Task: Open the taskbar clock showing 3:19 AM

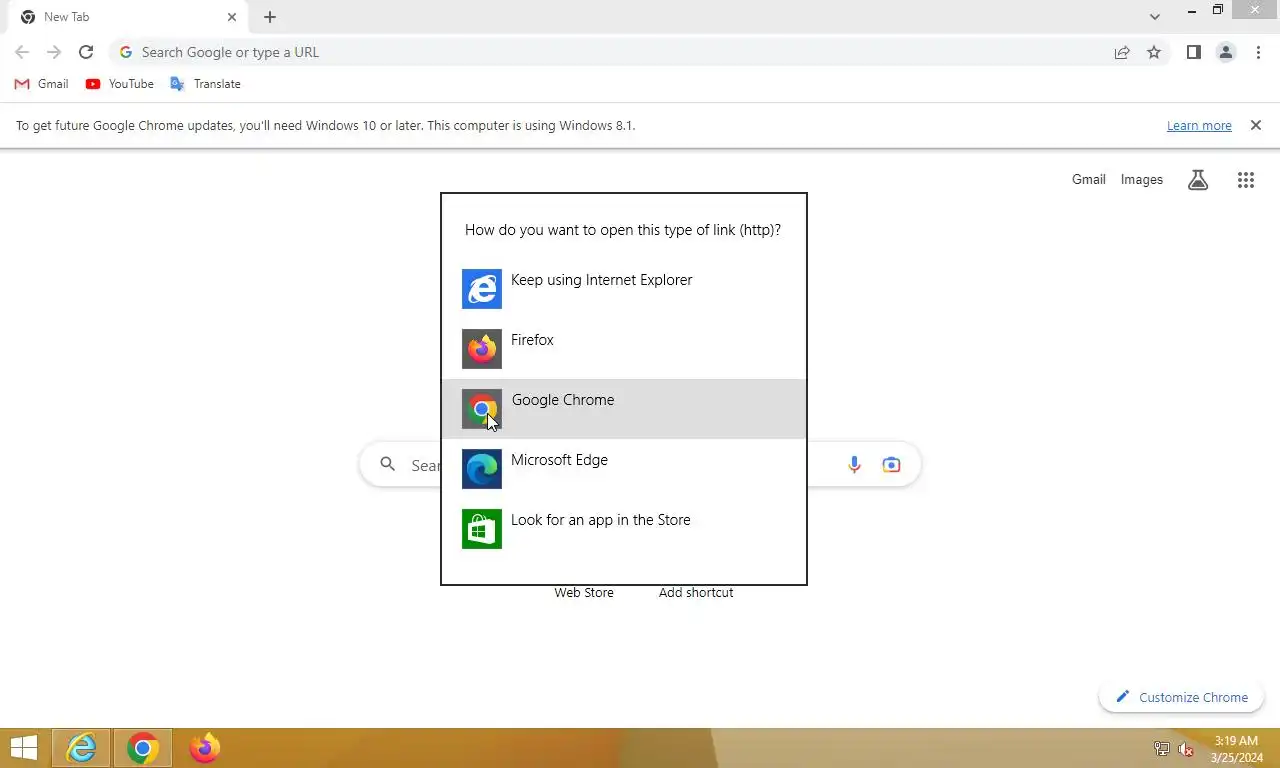Action: [x=1236, y=749]
